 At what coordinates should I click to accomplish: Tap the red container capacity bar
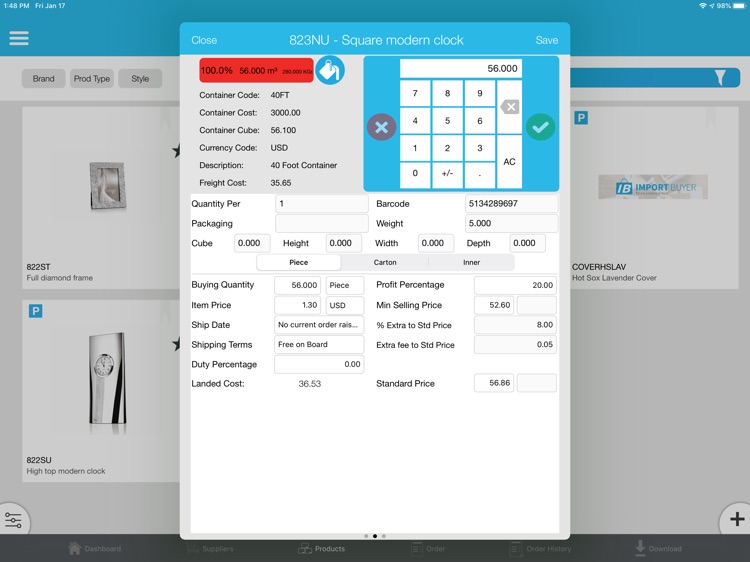pos(256,70)
